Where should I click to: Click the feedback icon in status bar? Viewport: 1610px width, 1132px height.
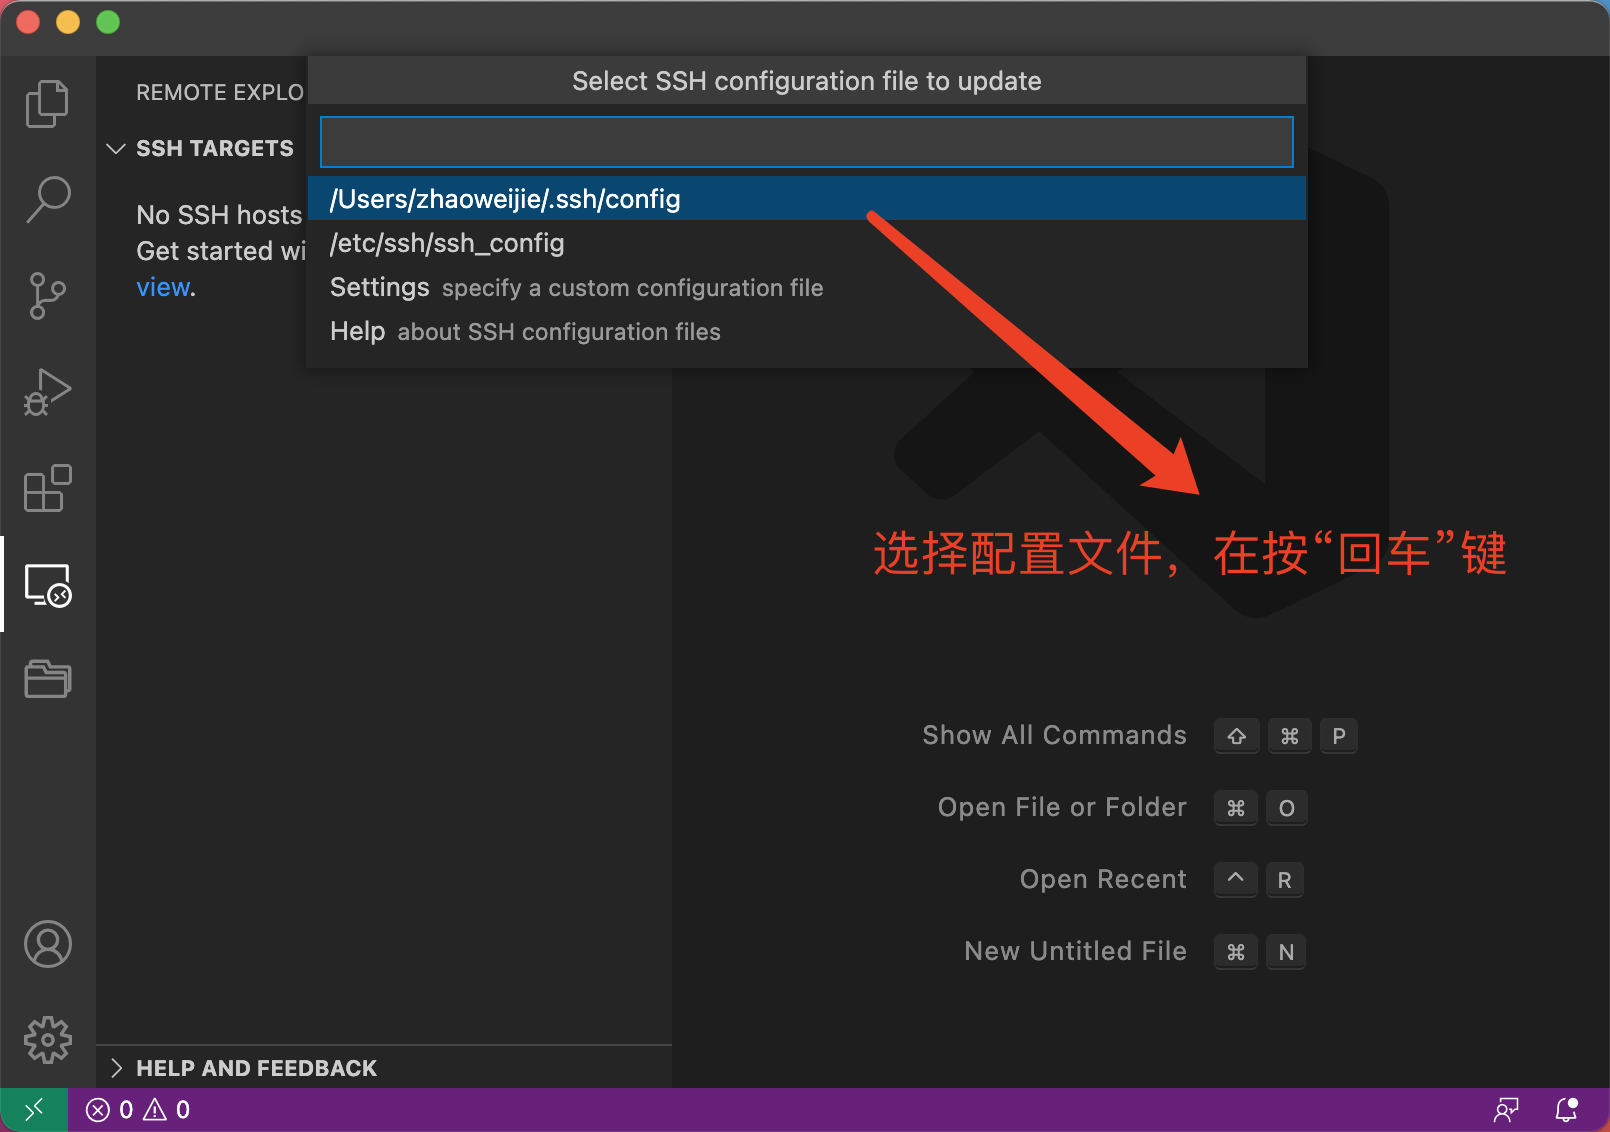[1506, 1110]
